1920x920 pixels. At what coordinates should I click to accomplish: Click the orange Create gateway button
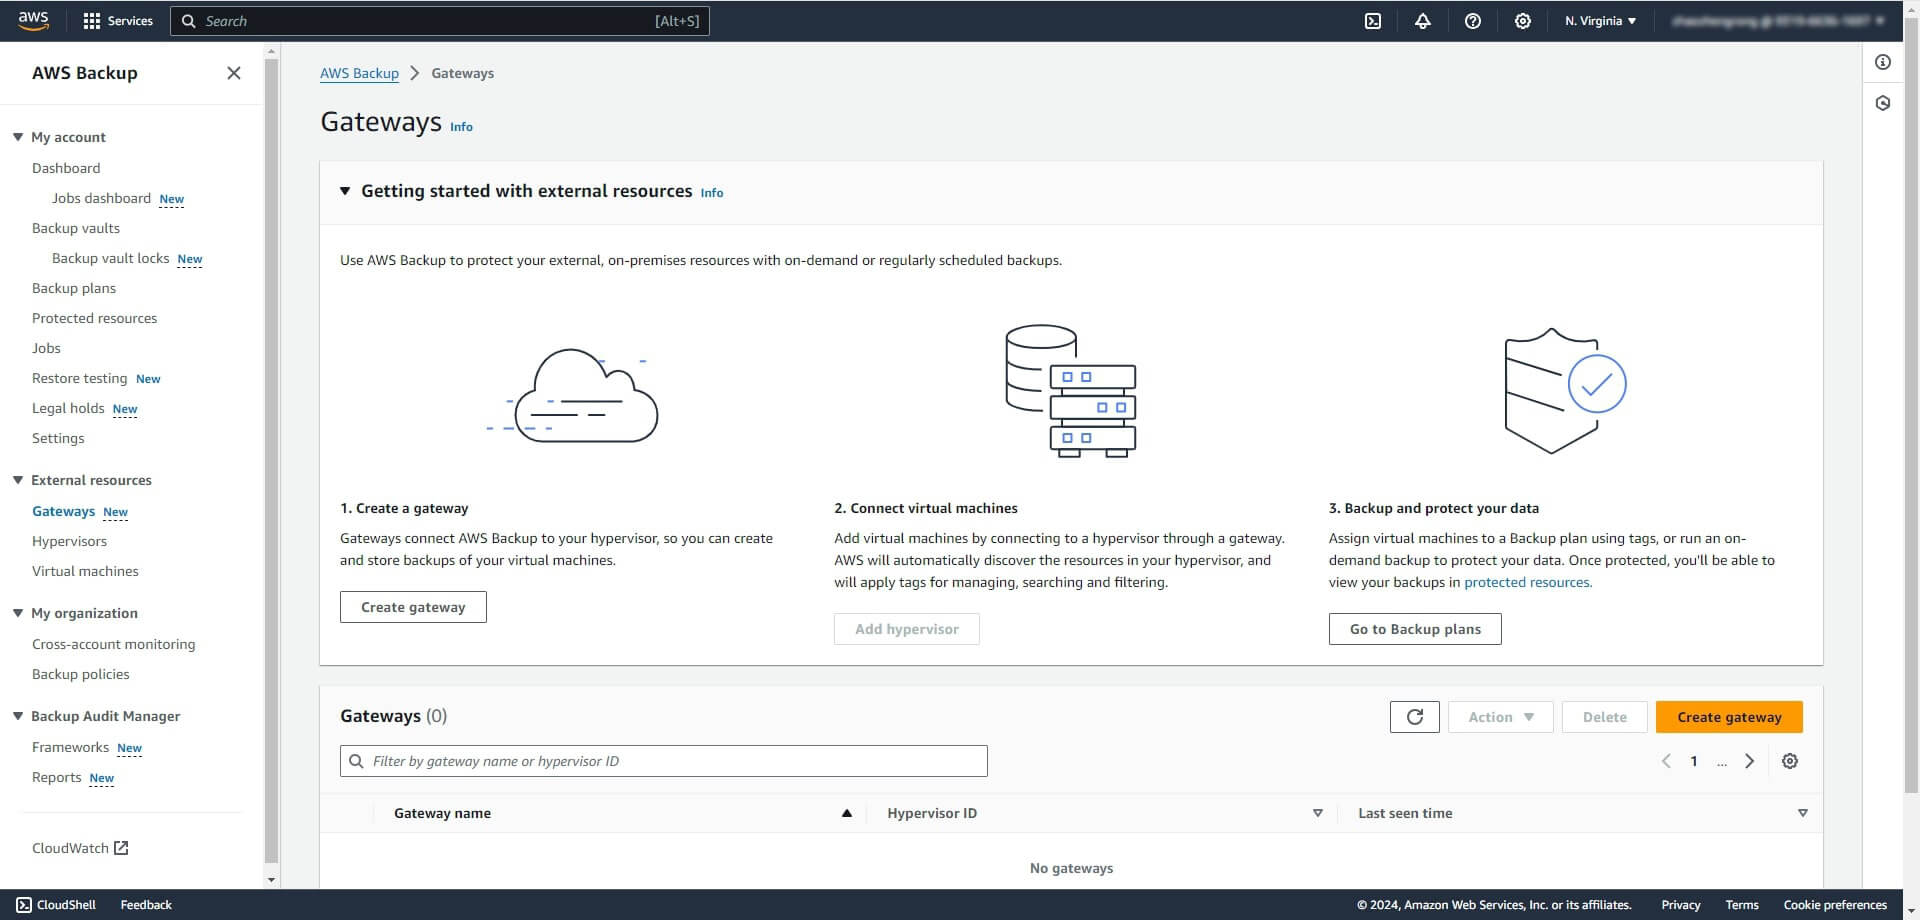pyautogui.click(x=1729, y=717)
